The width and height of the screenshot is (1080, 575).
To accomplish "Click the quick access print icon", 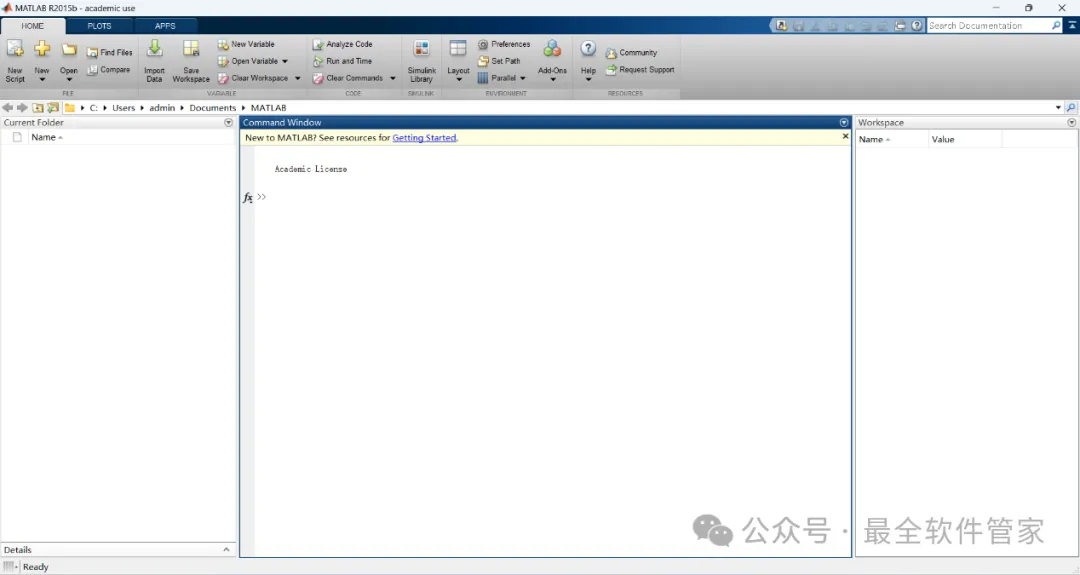I will pos(900,25).
